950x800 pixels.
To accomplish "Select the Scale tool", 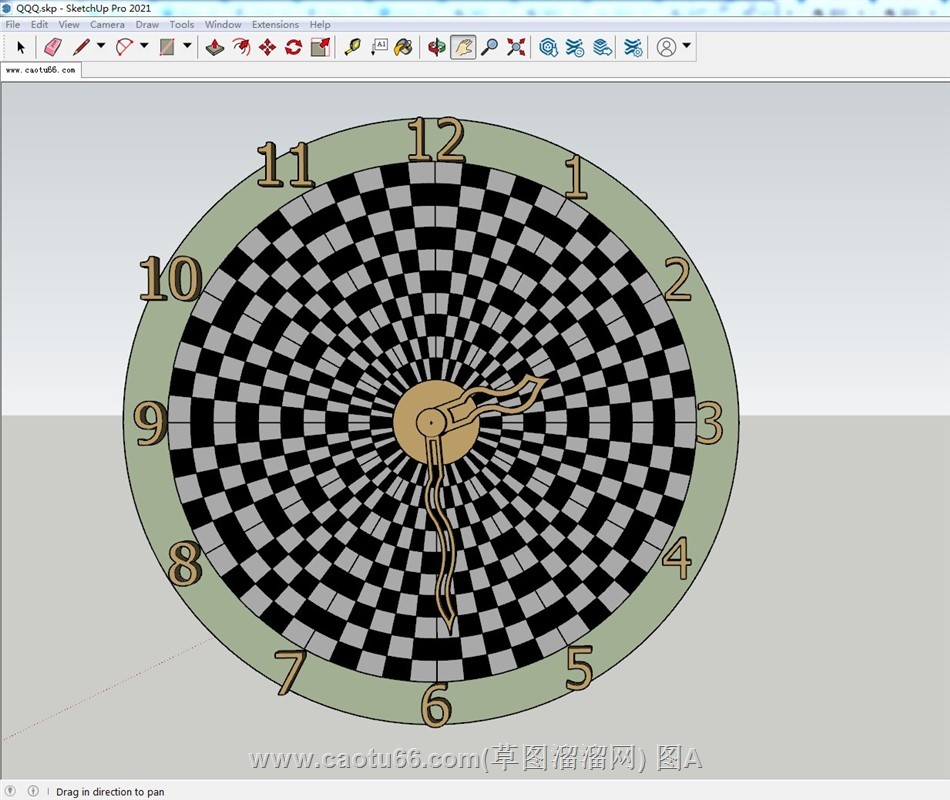I will [320, 47].
